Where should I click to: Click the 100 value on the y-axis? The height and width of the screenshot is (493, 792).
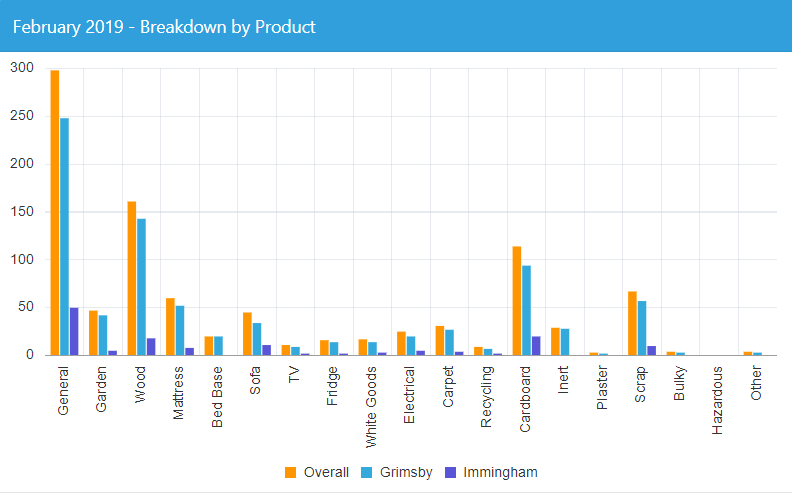pos(22,260)
